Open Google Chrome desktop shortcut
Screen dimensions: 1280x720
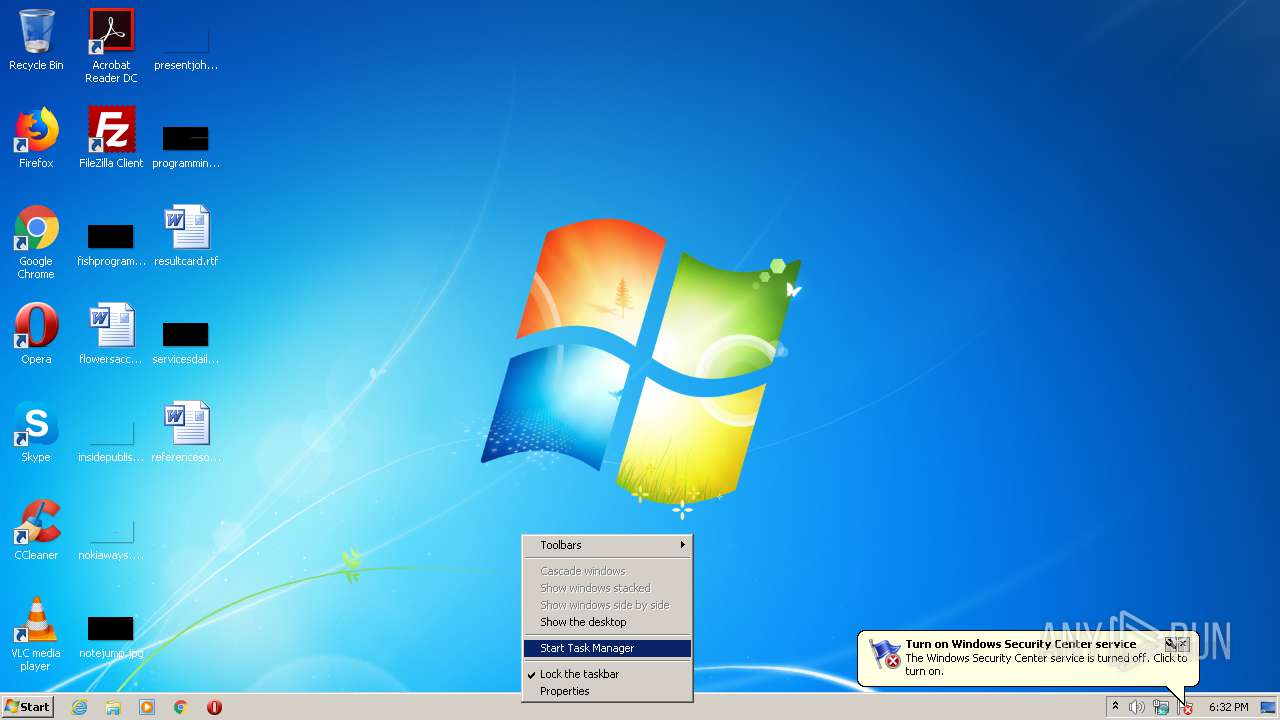[36, 242]
